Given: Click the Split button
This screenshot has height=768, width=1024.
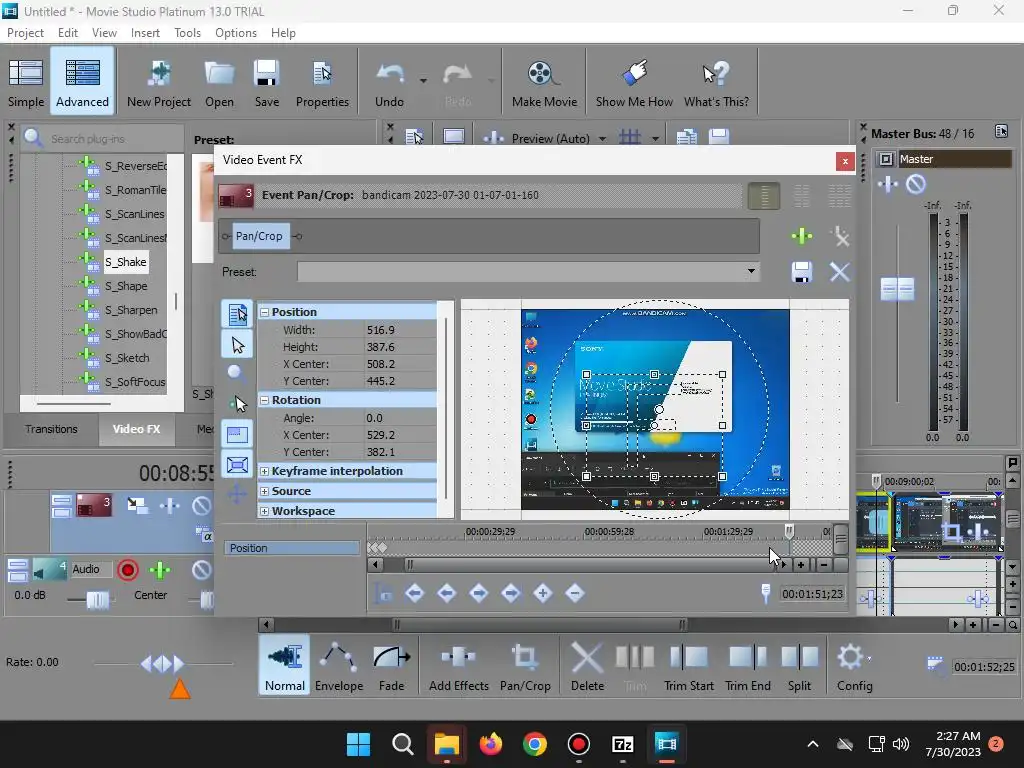Looking at the screenshot, I should (799, 666).
